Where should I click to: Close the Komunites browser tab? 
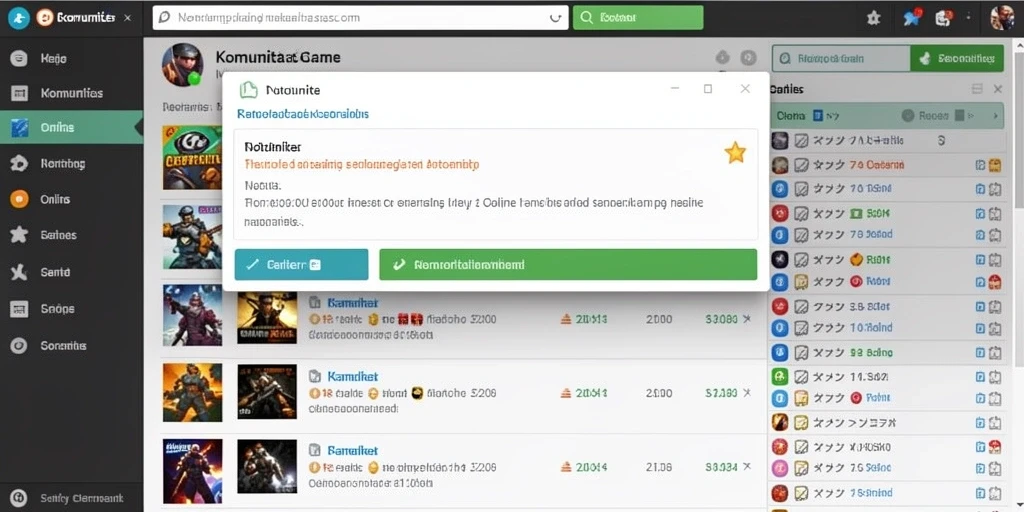(x=127, y=18)
